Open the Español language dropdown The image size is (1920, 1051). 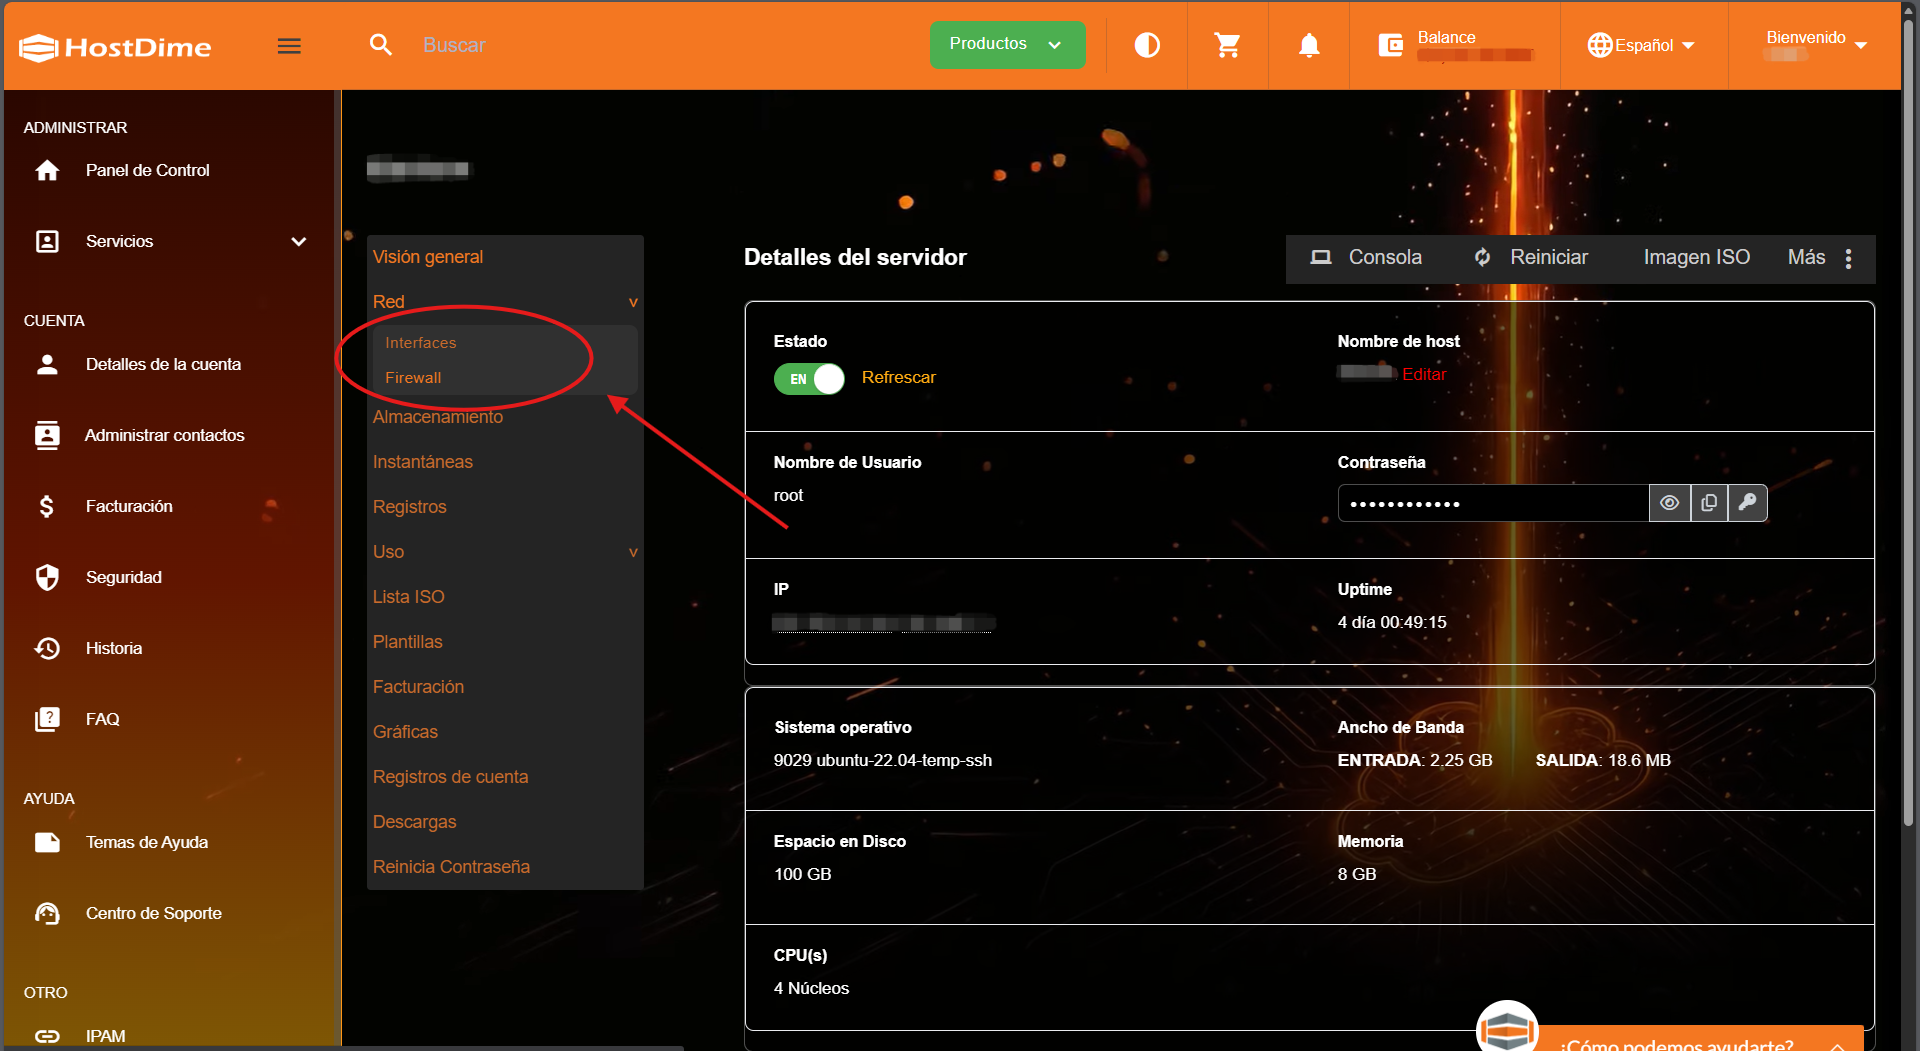click(x=1641, y=45)
